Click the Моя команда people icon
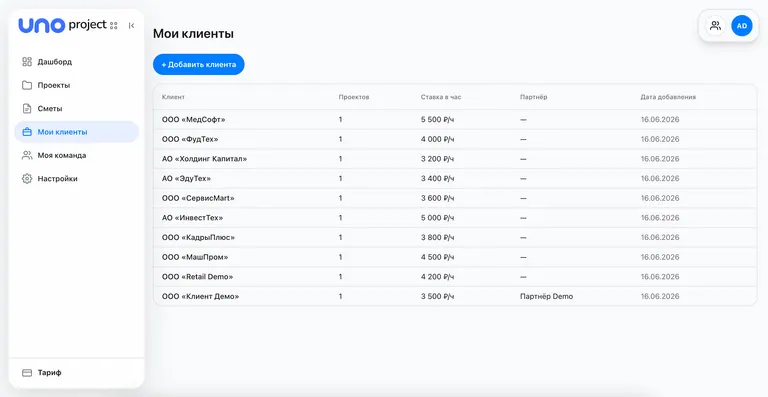Viewport: 768px width, 397px height. tap(27, 155)
